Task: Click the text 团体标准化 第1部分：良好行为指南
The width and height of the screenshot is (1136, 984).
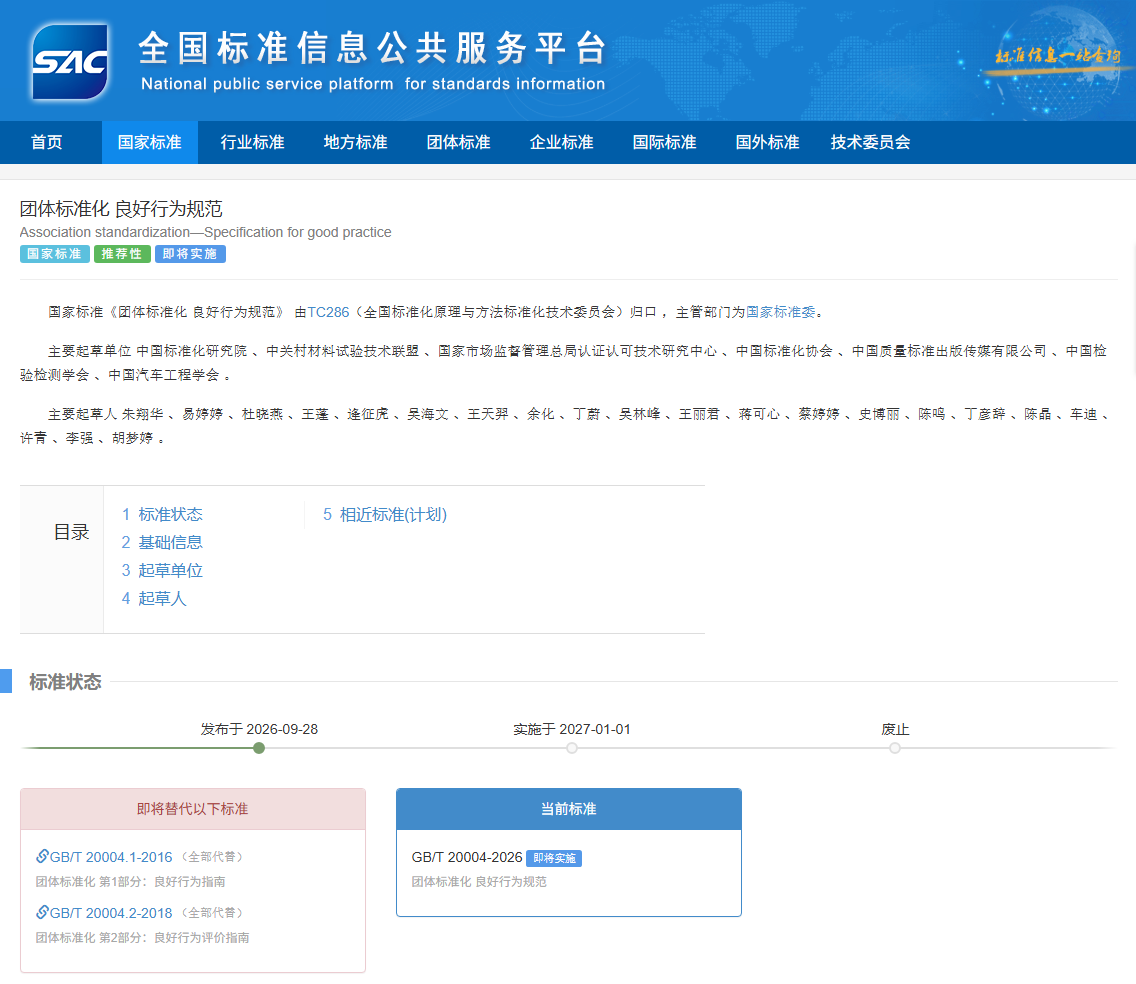Action: [130, 882]
